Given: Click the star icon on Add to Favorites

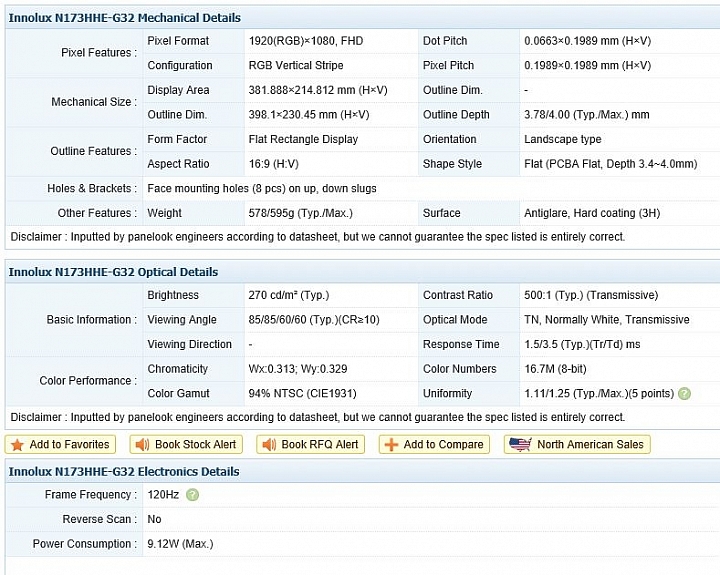Looking at the screenshot, I should 17,445.
